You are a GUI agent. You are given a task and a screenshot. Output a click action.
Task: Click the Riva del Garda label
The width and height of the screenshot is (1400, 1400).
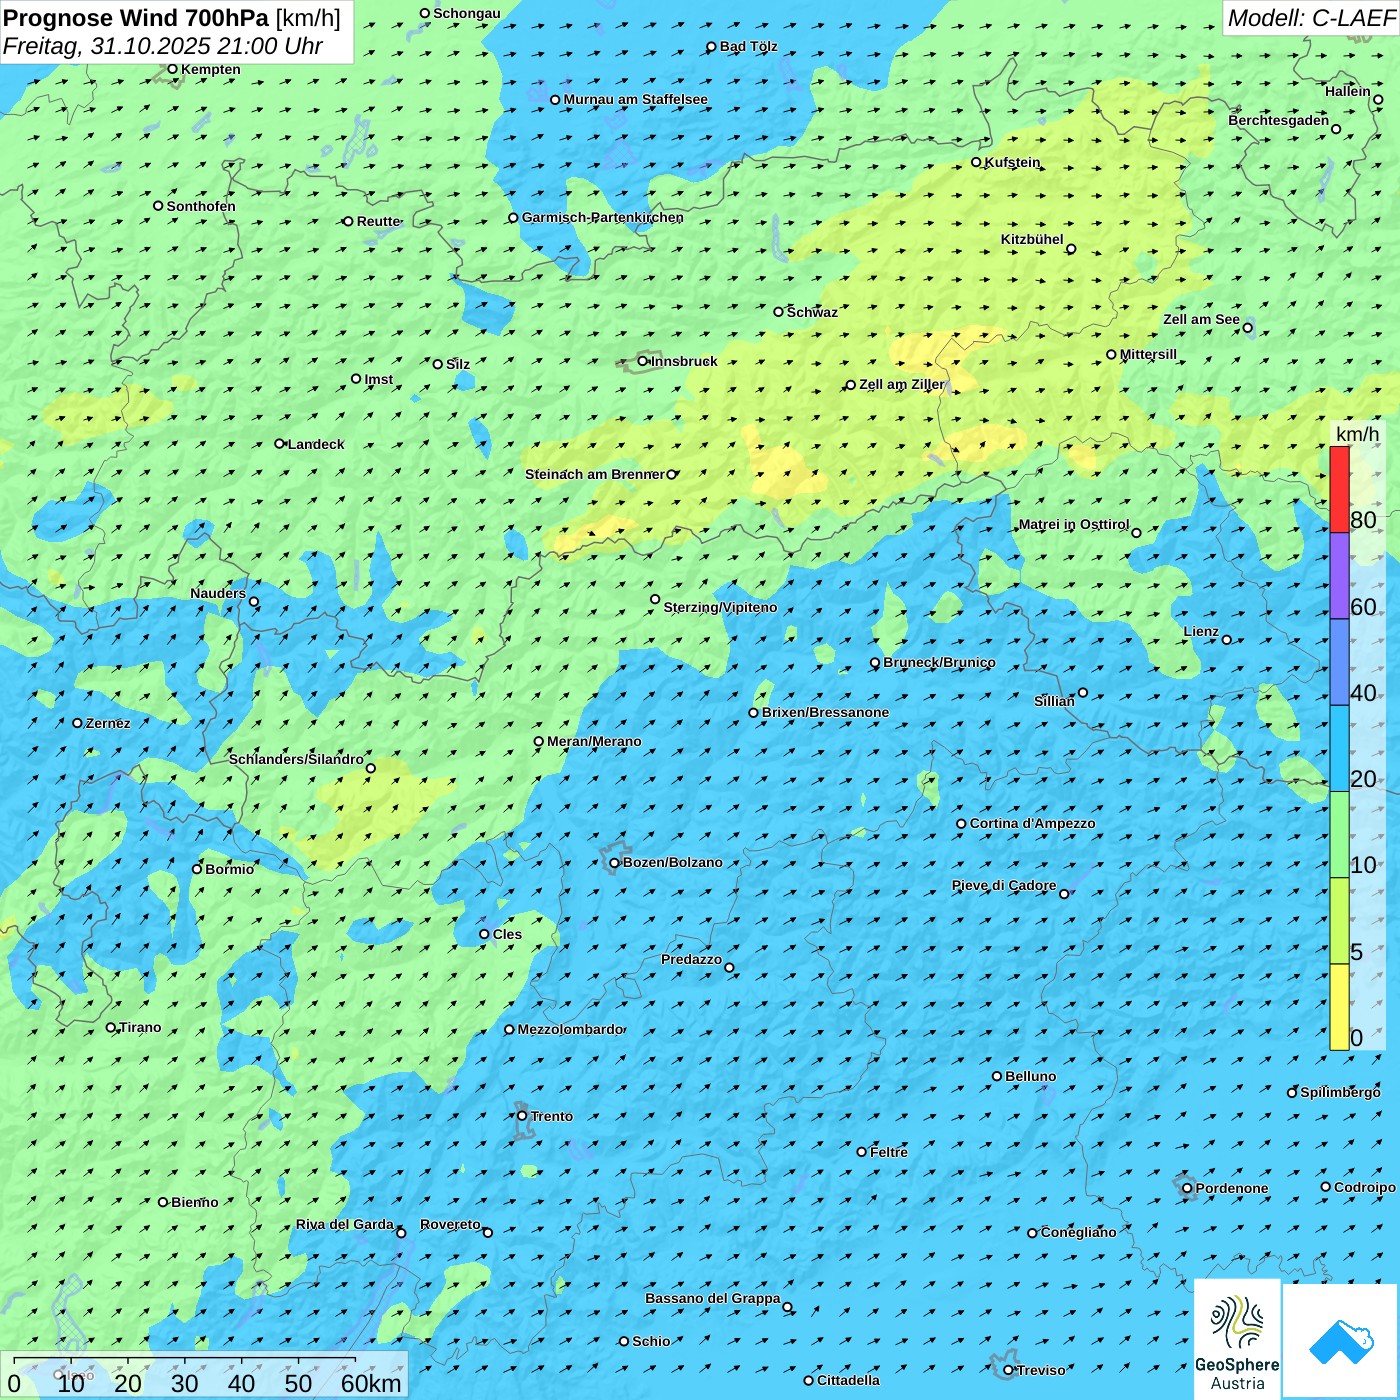pyautogui.click(x=345, y=1224)
